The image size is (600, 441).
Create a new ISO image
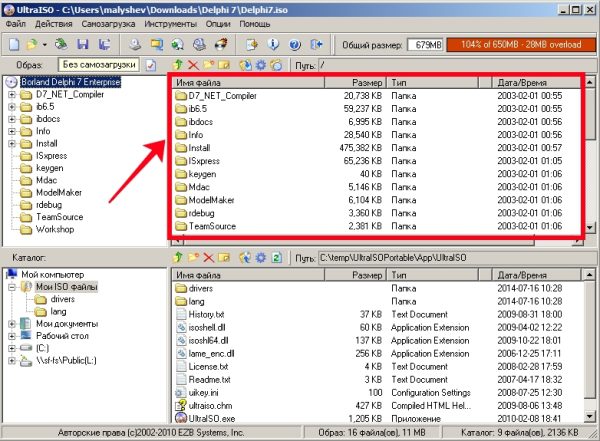click(x=14, y=45)
